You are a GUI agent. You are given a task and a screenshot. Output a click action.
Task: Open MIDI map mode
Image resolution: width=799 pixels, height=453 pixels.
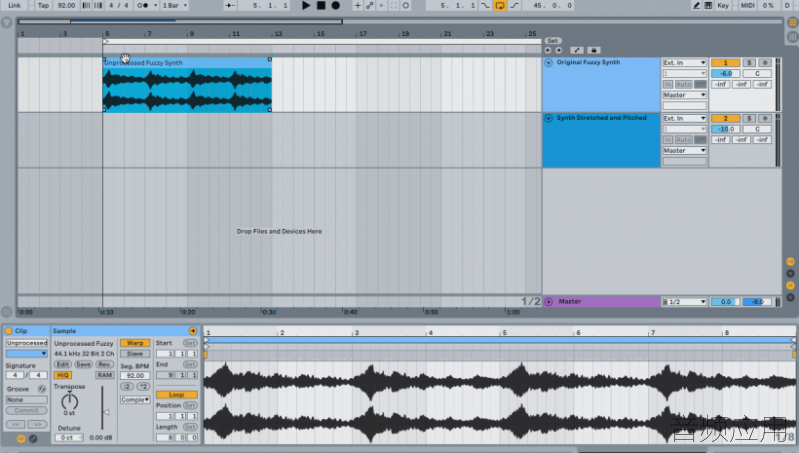click(748, 6)
